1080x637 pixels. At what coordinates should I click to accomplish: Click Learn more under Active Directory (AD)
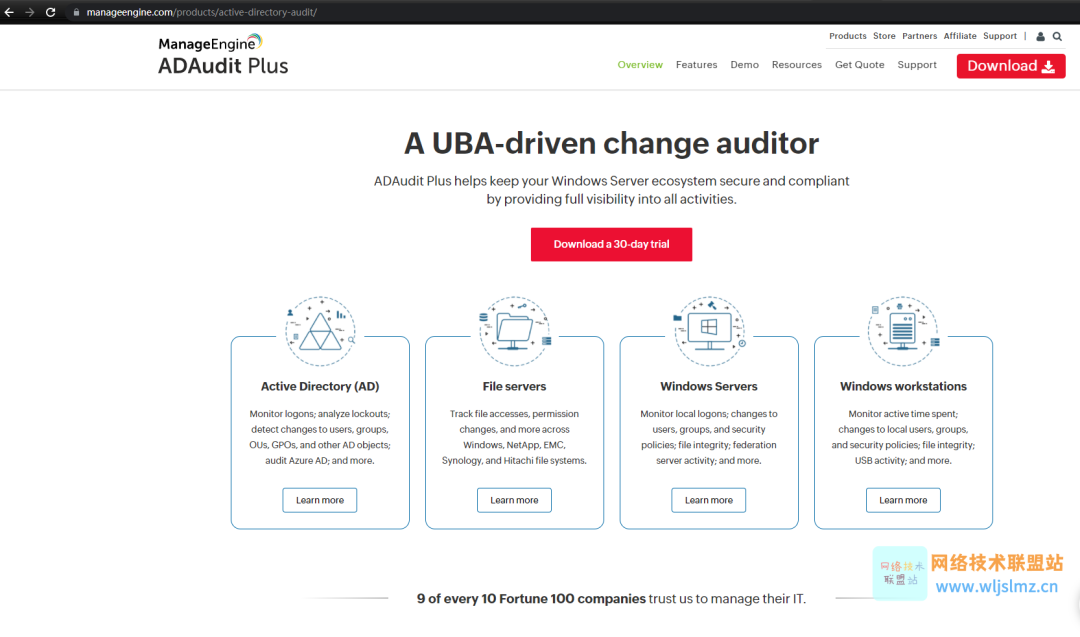320,500
